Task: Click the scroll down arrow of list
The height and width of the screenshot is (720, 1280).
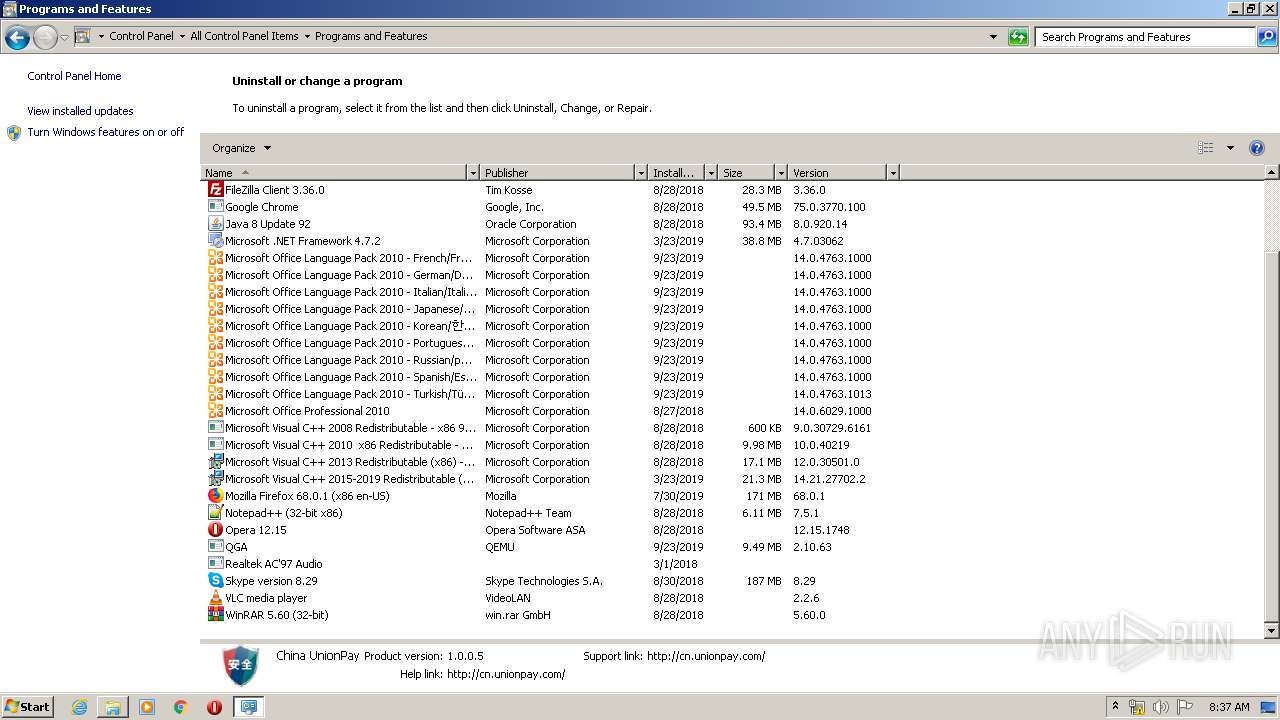Action: coord(1272,631)
